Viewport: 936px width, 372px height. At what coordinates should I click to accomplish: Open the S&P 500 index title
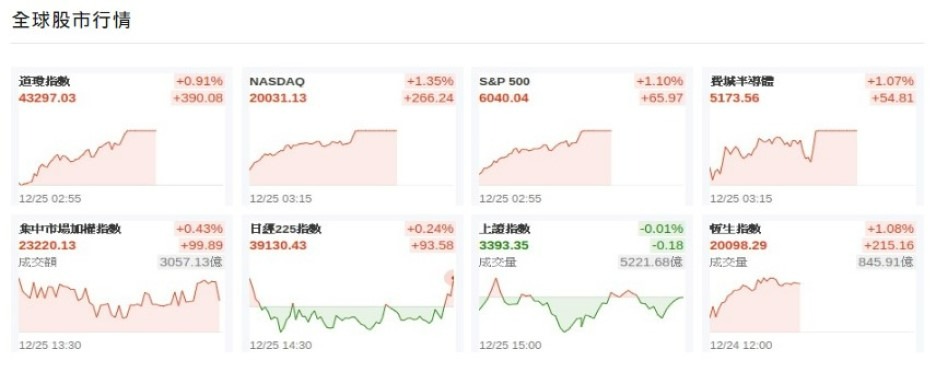click(x=504, y=81)
